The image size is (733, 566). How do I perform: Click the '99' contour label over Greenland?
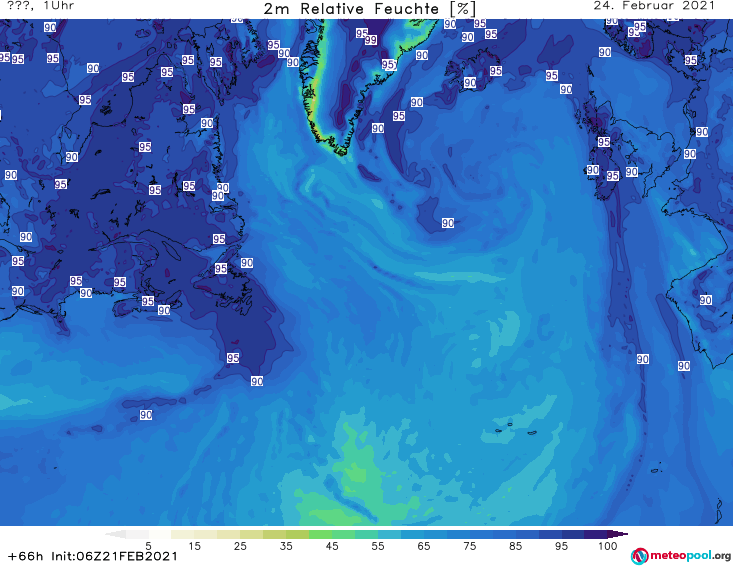(371, 40)
